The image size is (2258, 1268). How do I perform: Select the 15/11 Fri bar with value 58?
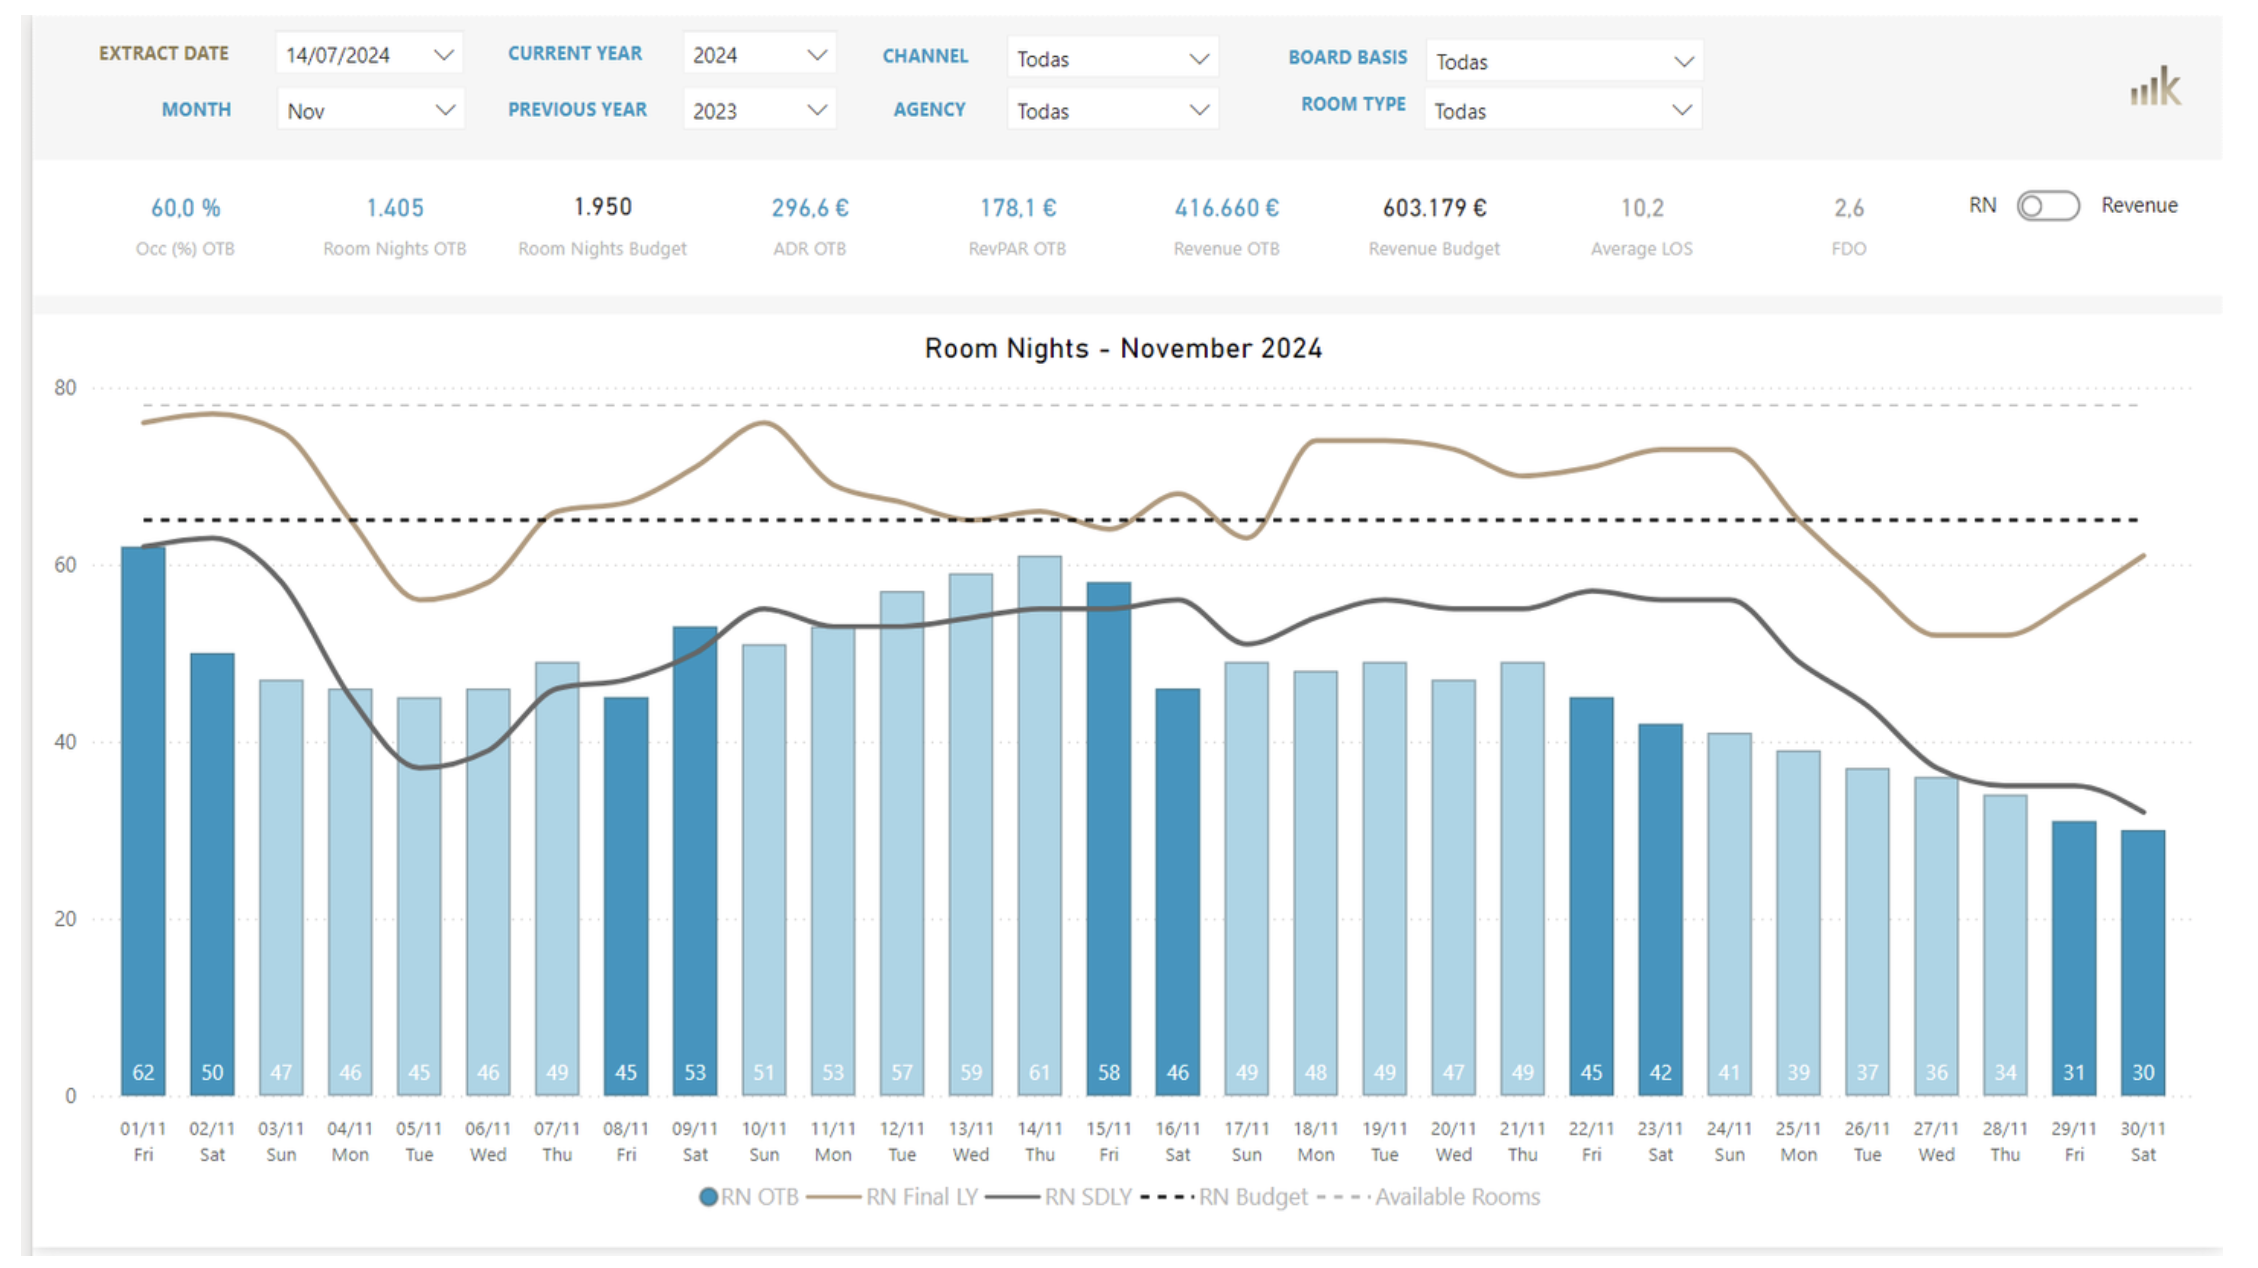(x=1109, y=839)
